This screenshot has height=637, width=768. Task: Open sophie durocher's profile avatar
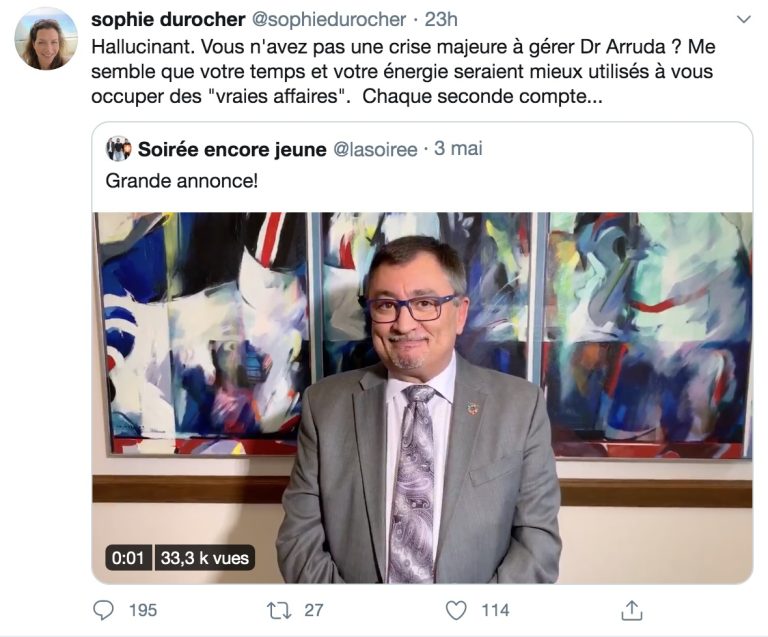[46, 39]
